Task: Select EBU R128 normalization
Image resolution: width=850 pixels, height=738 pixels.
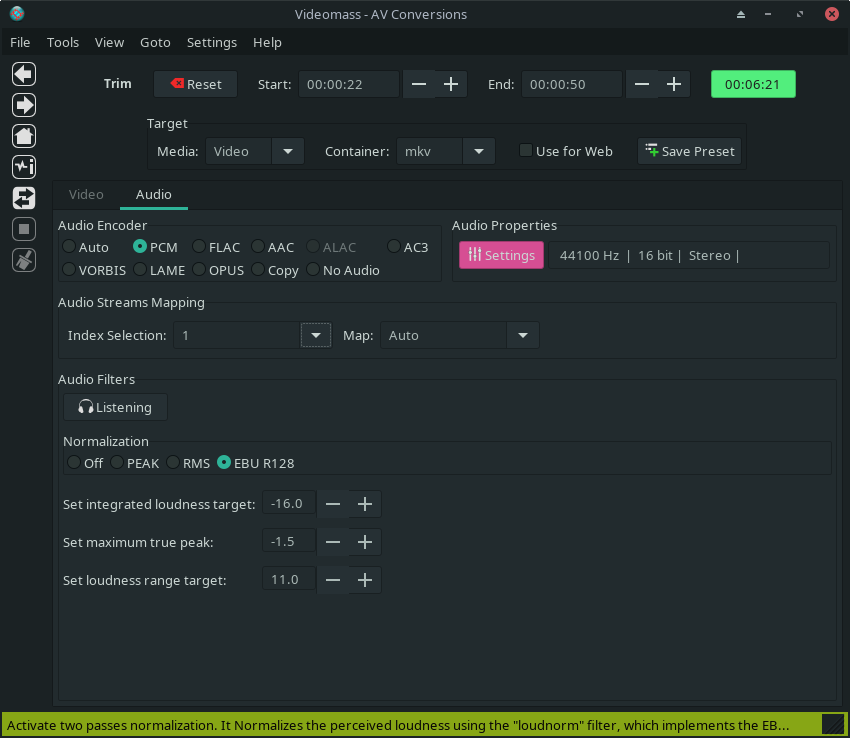Action: coord(256,463)
